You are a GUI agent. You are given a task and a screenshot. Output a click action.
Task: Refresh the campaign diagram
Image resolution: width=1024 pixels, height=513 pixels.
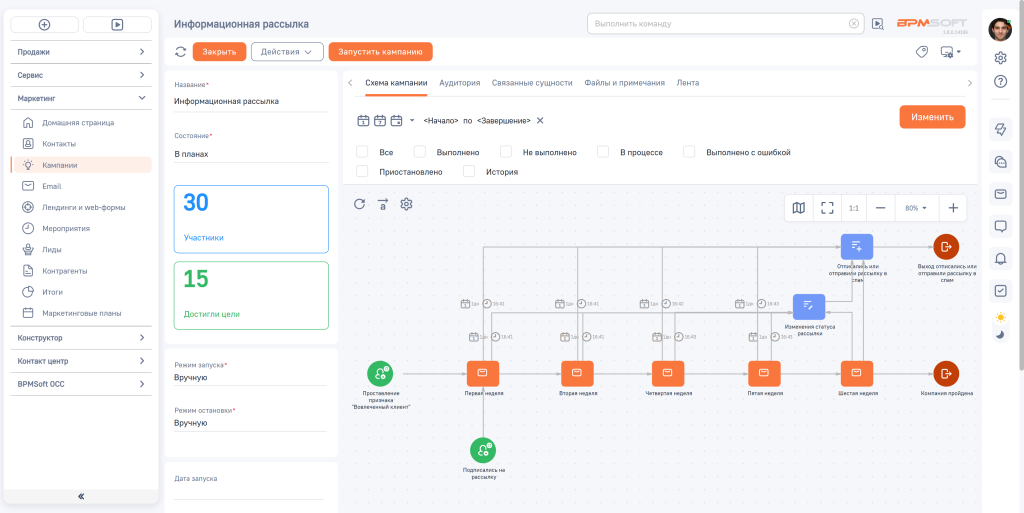[x=359, y=204]
